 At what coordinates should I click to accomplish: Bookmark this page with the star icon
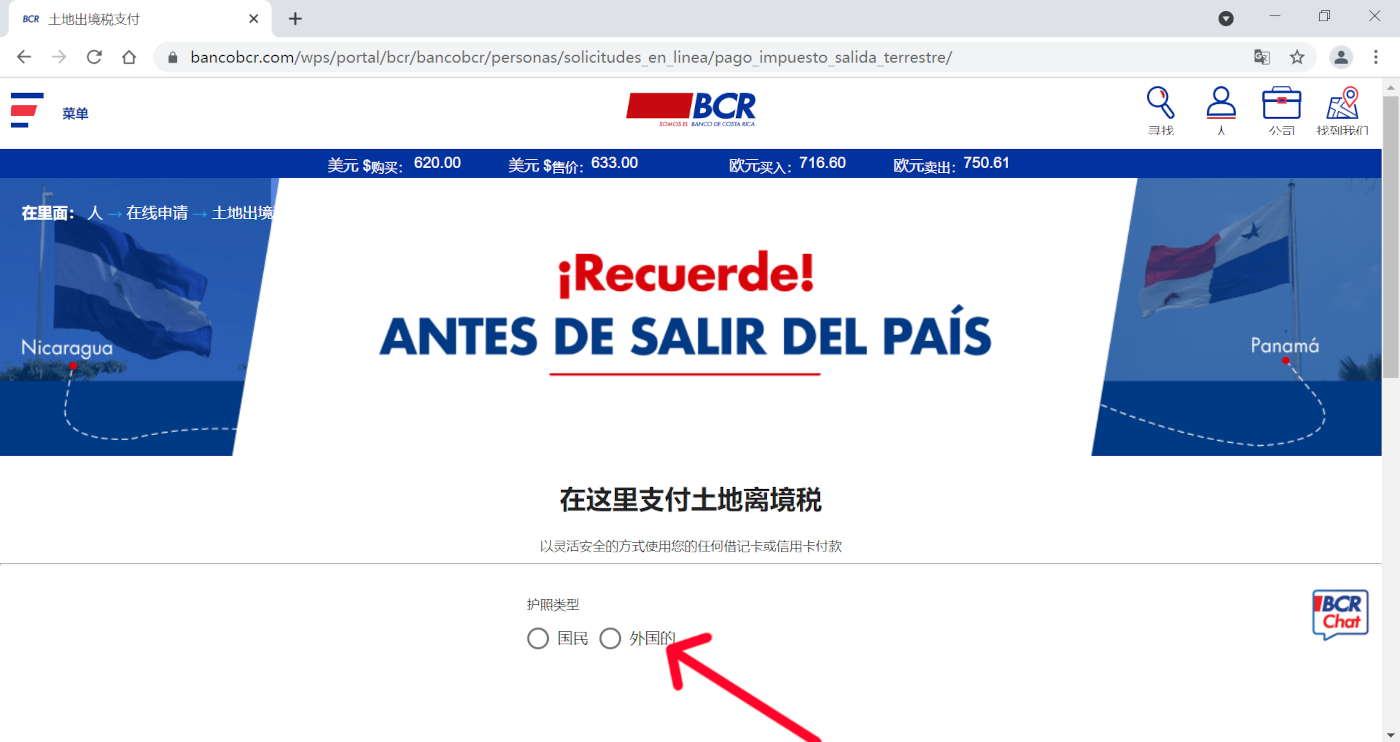click(1297, 57)
